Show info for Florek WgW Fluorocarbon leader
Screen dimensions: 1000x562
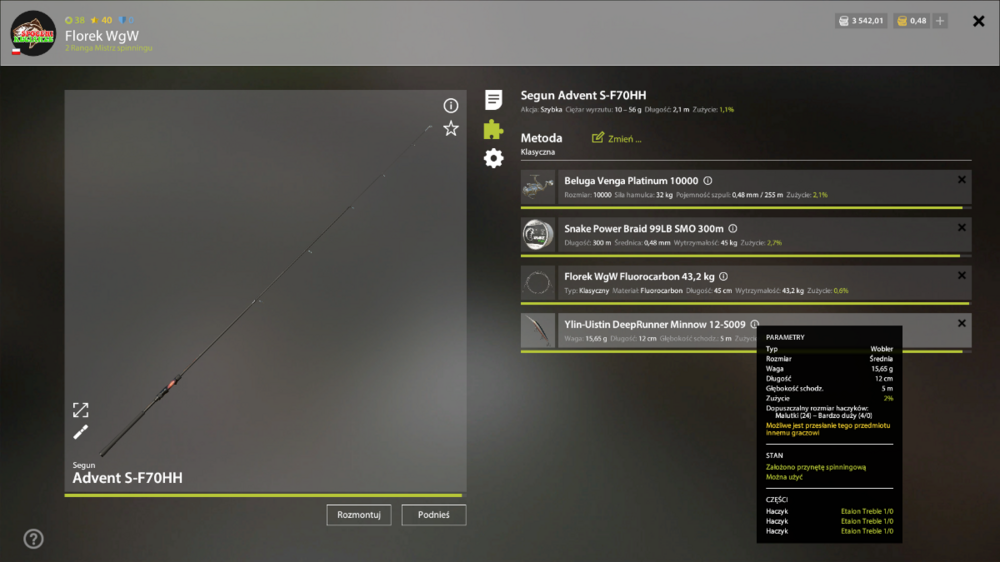pyautogui.click(x=723, y=277)
